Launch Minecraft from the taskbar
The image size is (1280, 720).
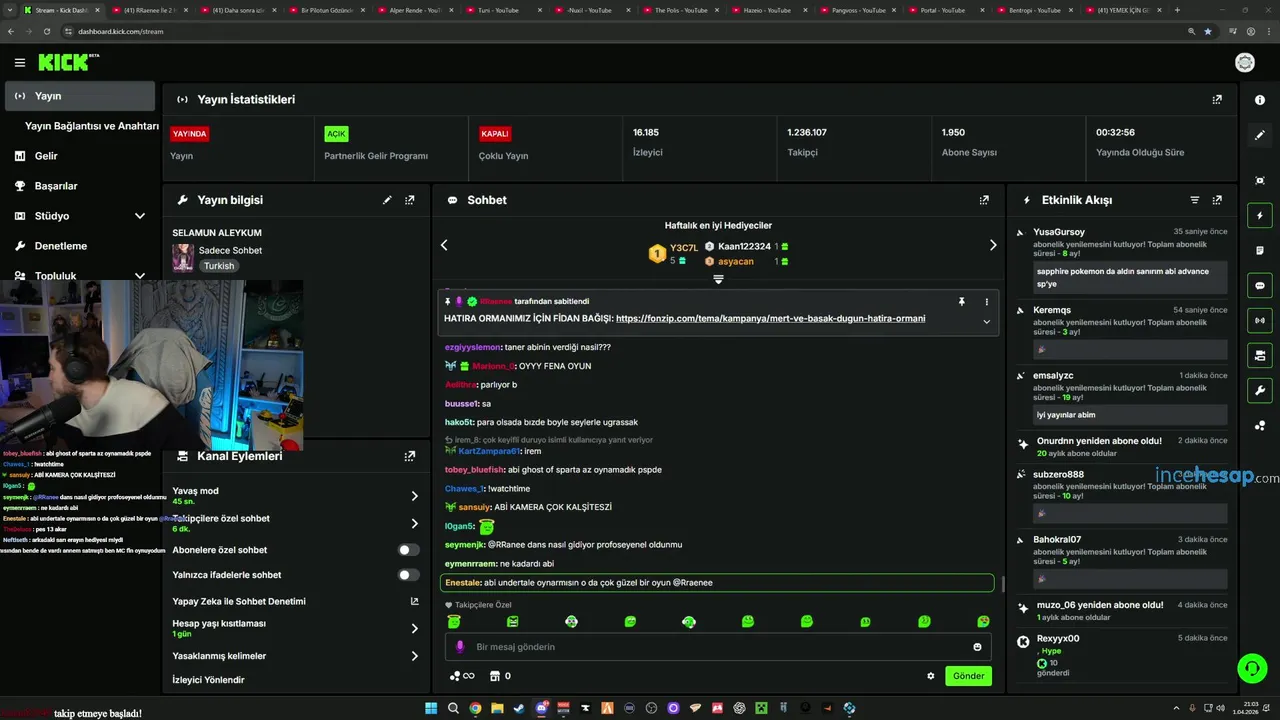(x=761, y=708)
